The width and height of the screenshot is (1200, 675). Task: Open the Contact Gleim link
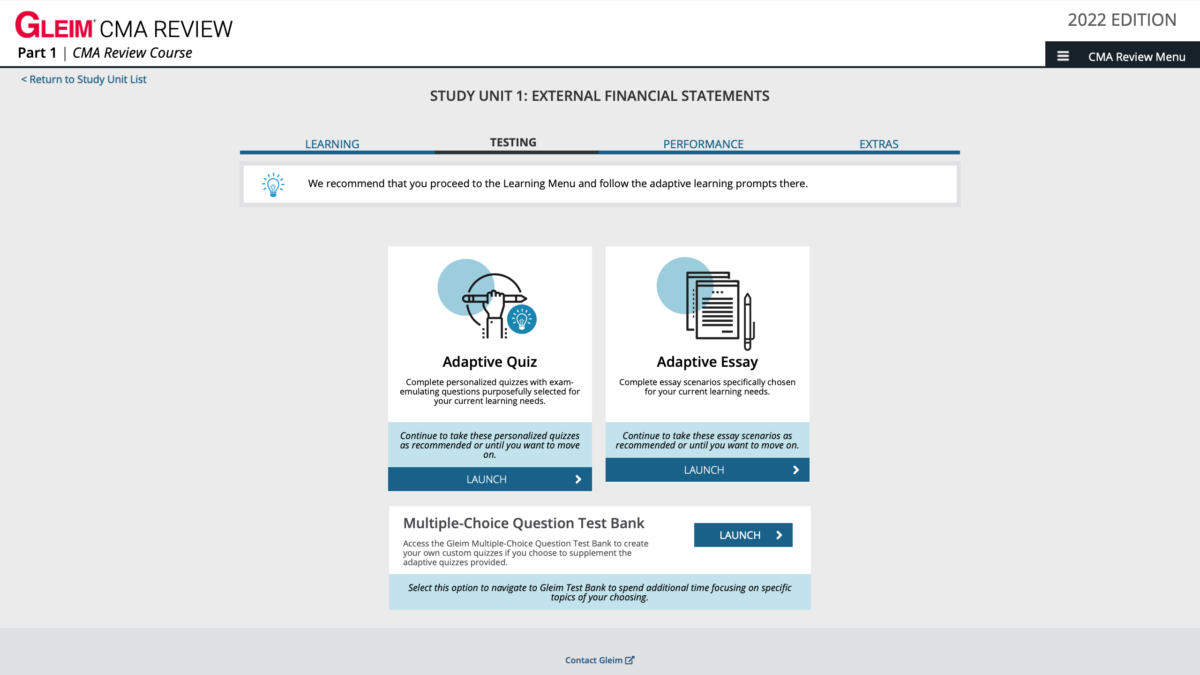(x=595, y=660)
